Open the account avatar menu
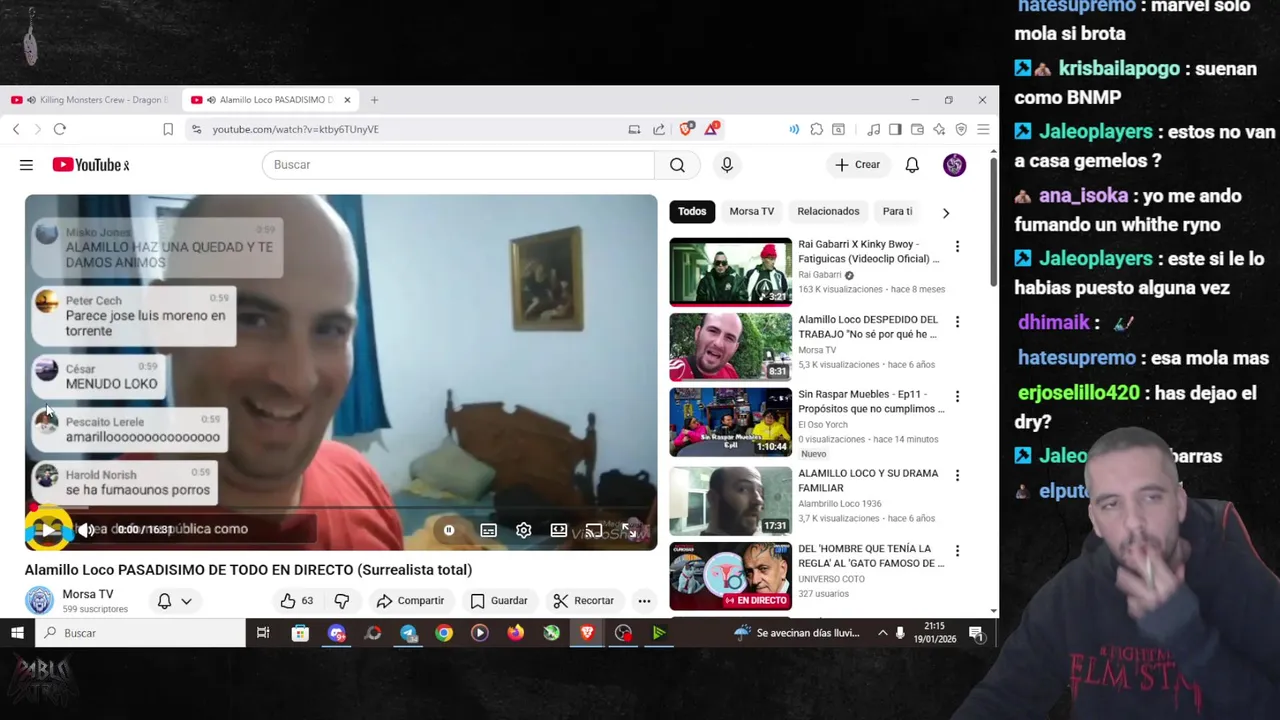1280x720 pixels. (954, 165)
